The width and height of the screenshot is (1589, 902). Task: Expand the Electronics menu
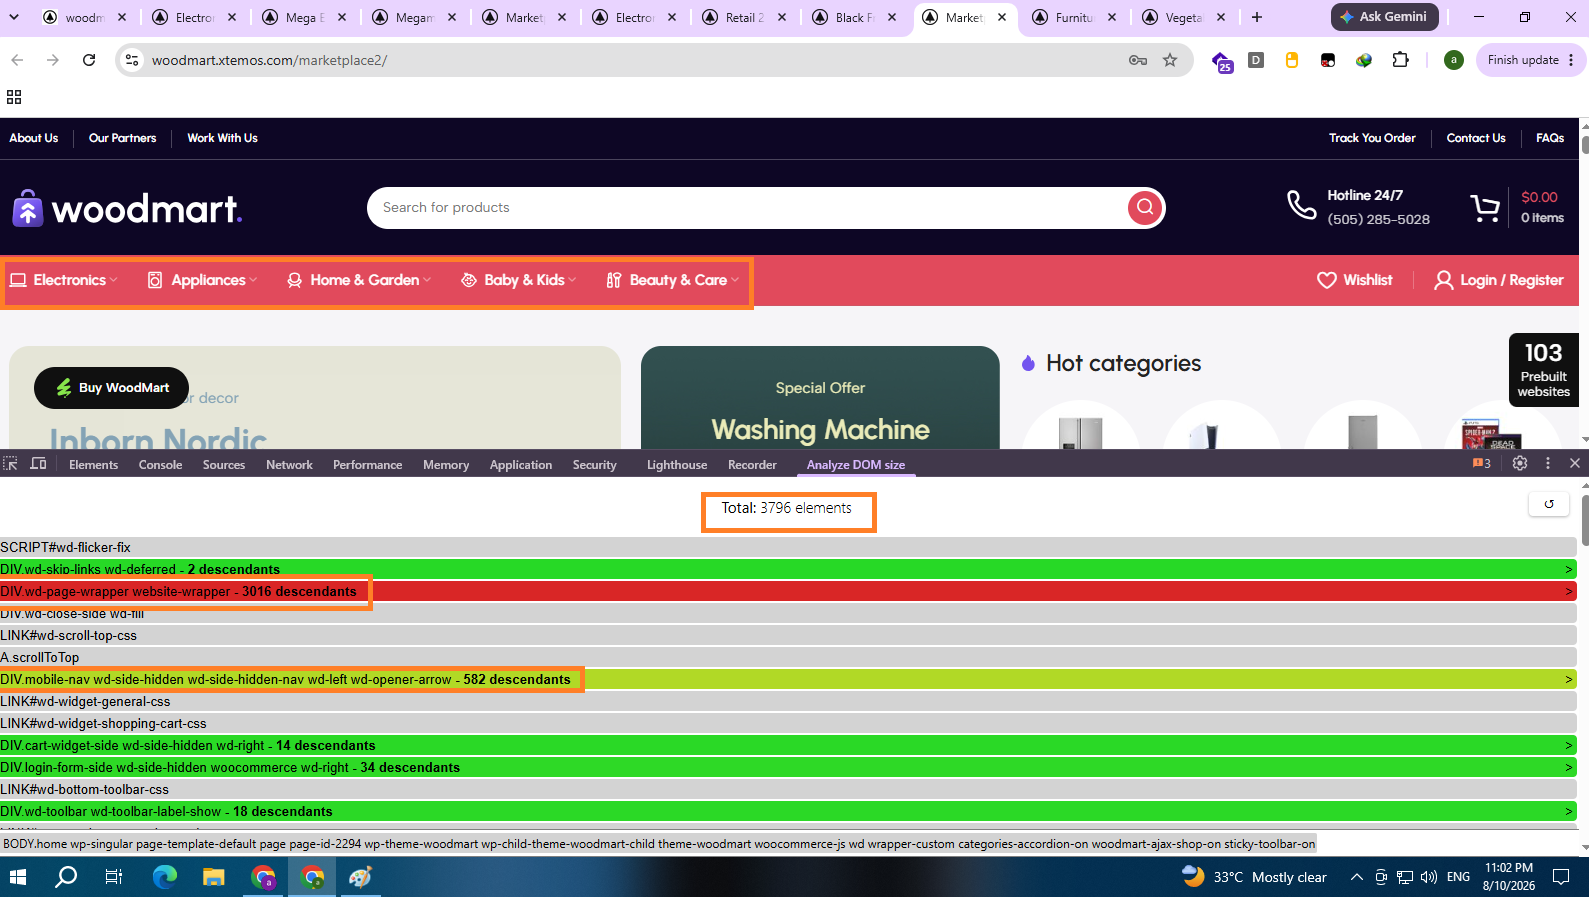tap(64, 281)
